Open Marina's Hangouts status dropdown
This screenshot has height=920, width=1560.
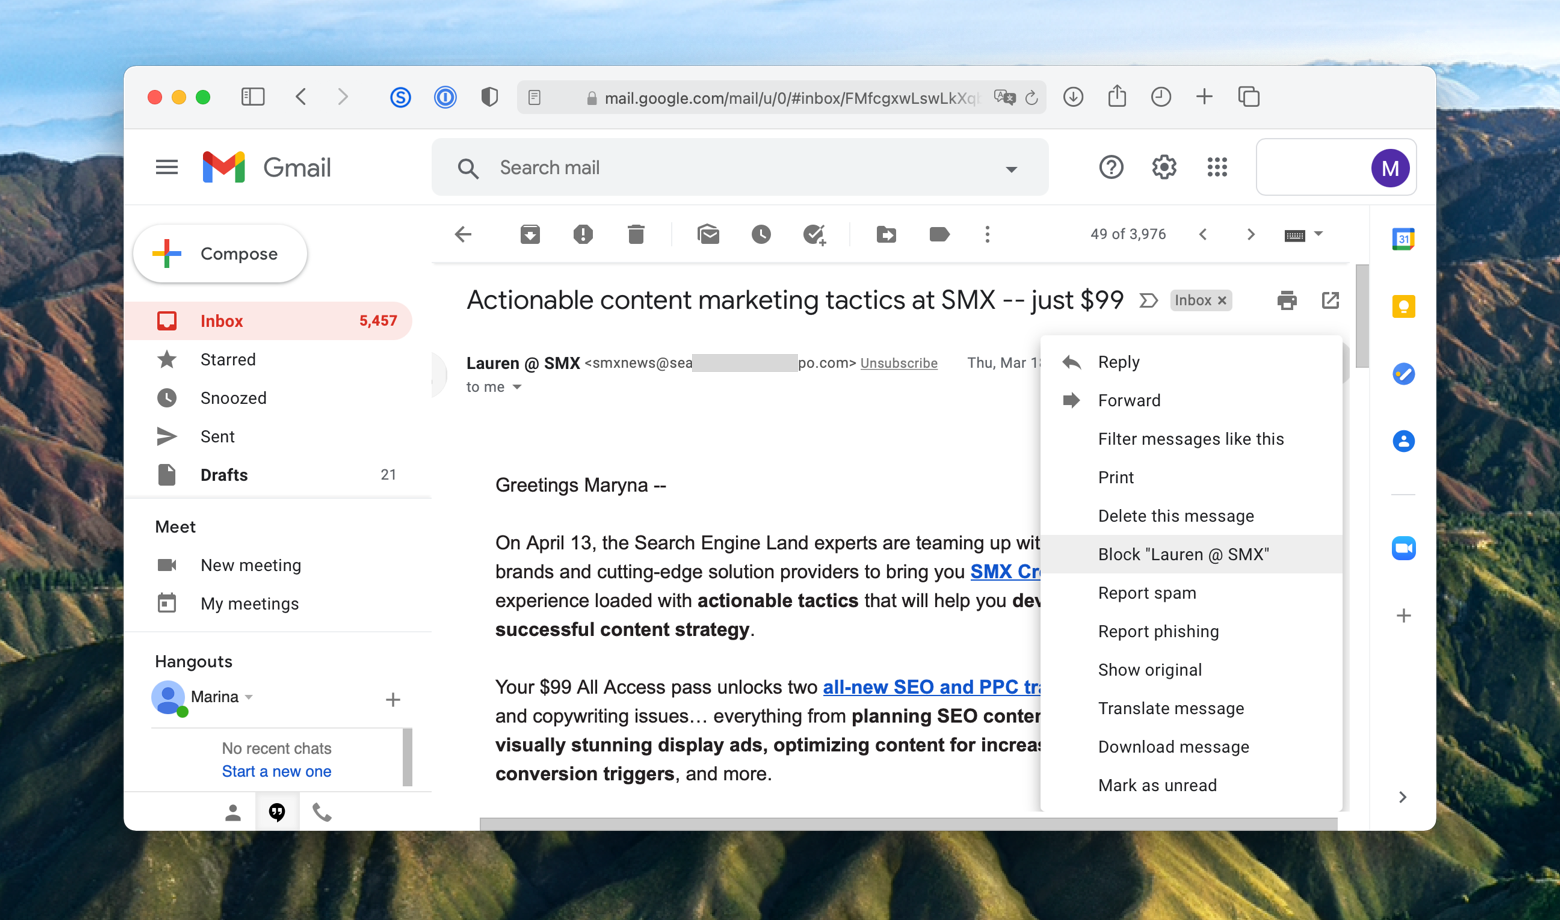point(249,697)
